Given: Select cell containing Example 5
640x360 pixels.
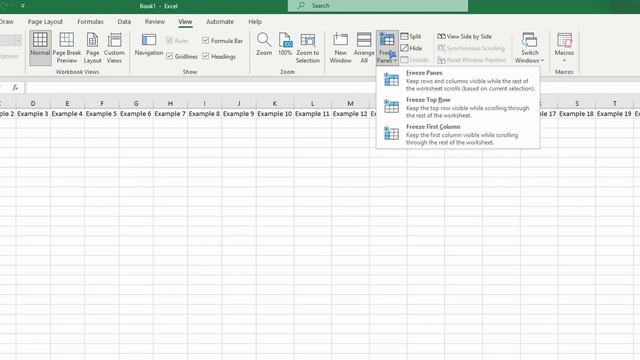Looking at the screenshot, I should coord(102,114).
